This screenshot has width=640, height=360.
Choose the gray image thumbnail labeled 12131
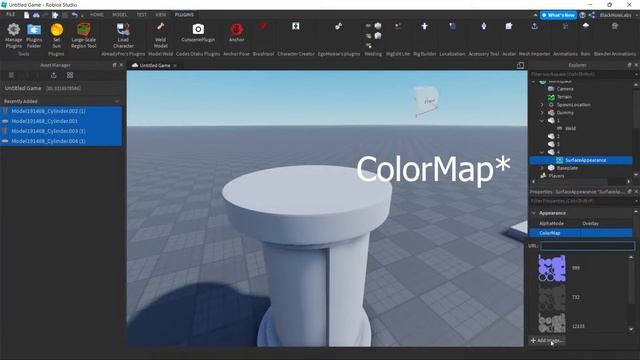point(552,323)
